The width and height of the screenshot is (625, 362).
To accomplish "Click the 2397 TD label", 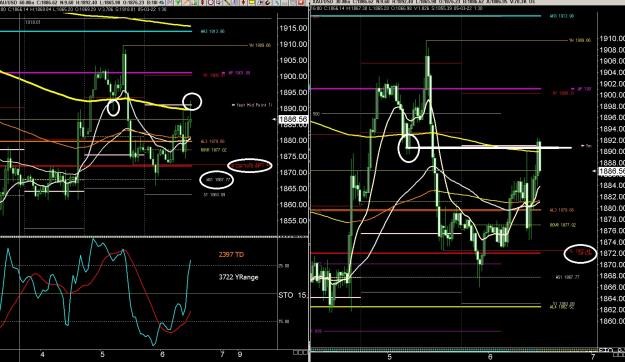I will coord(231,254).
